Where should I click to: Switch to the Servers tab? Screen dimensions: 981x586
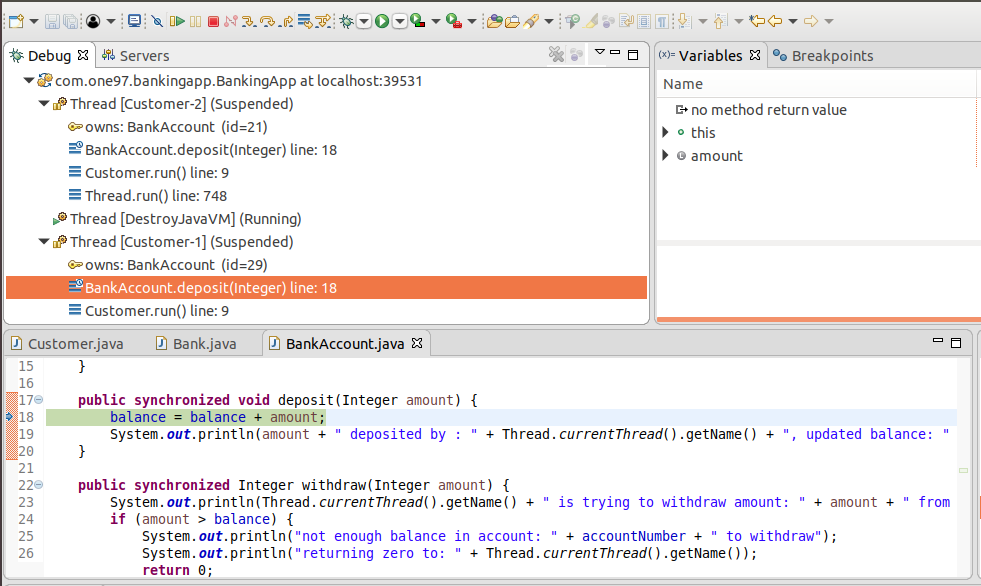coord(143,56)
